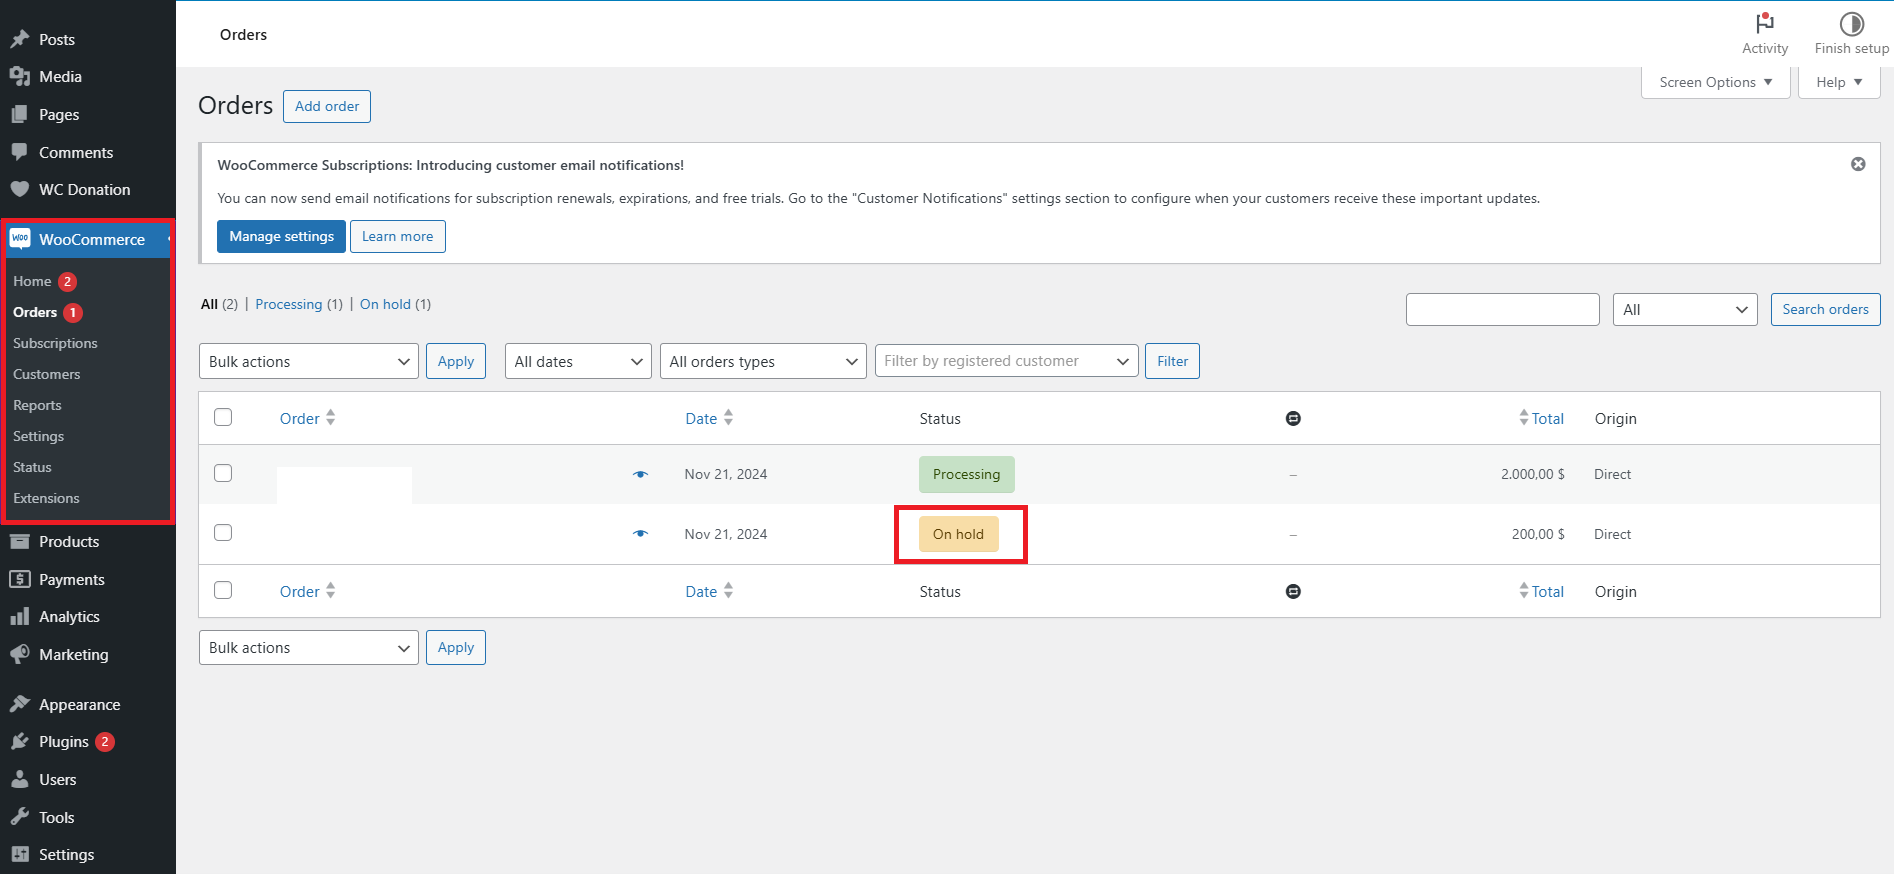Click the Products box icon
The width and height of the screenshot is (1894, 874).
pos(19,541)
